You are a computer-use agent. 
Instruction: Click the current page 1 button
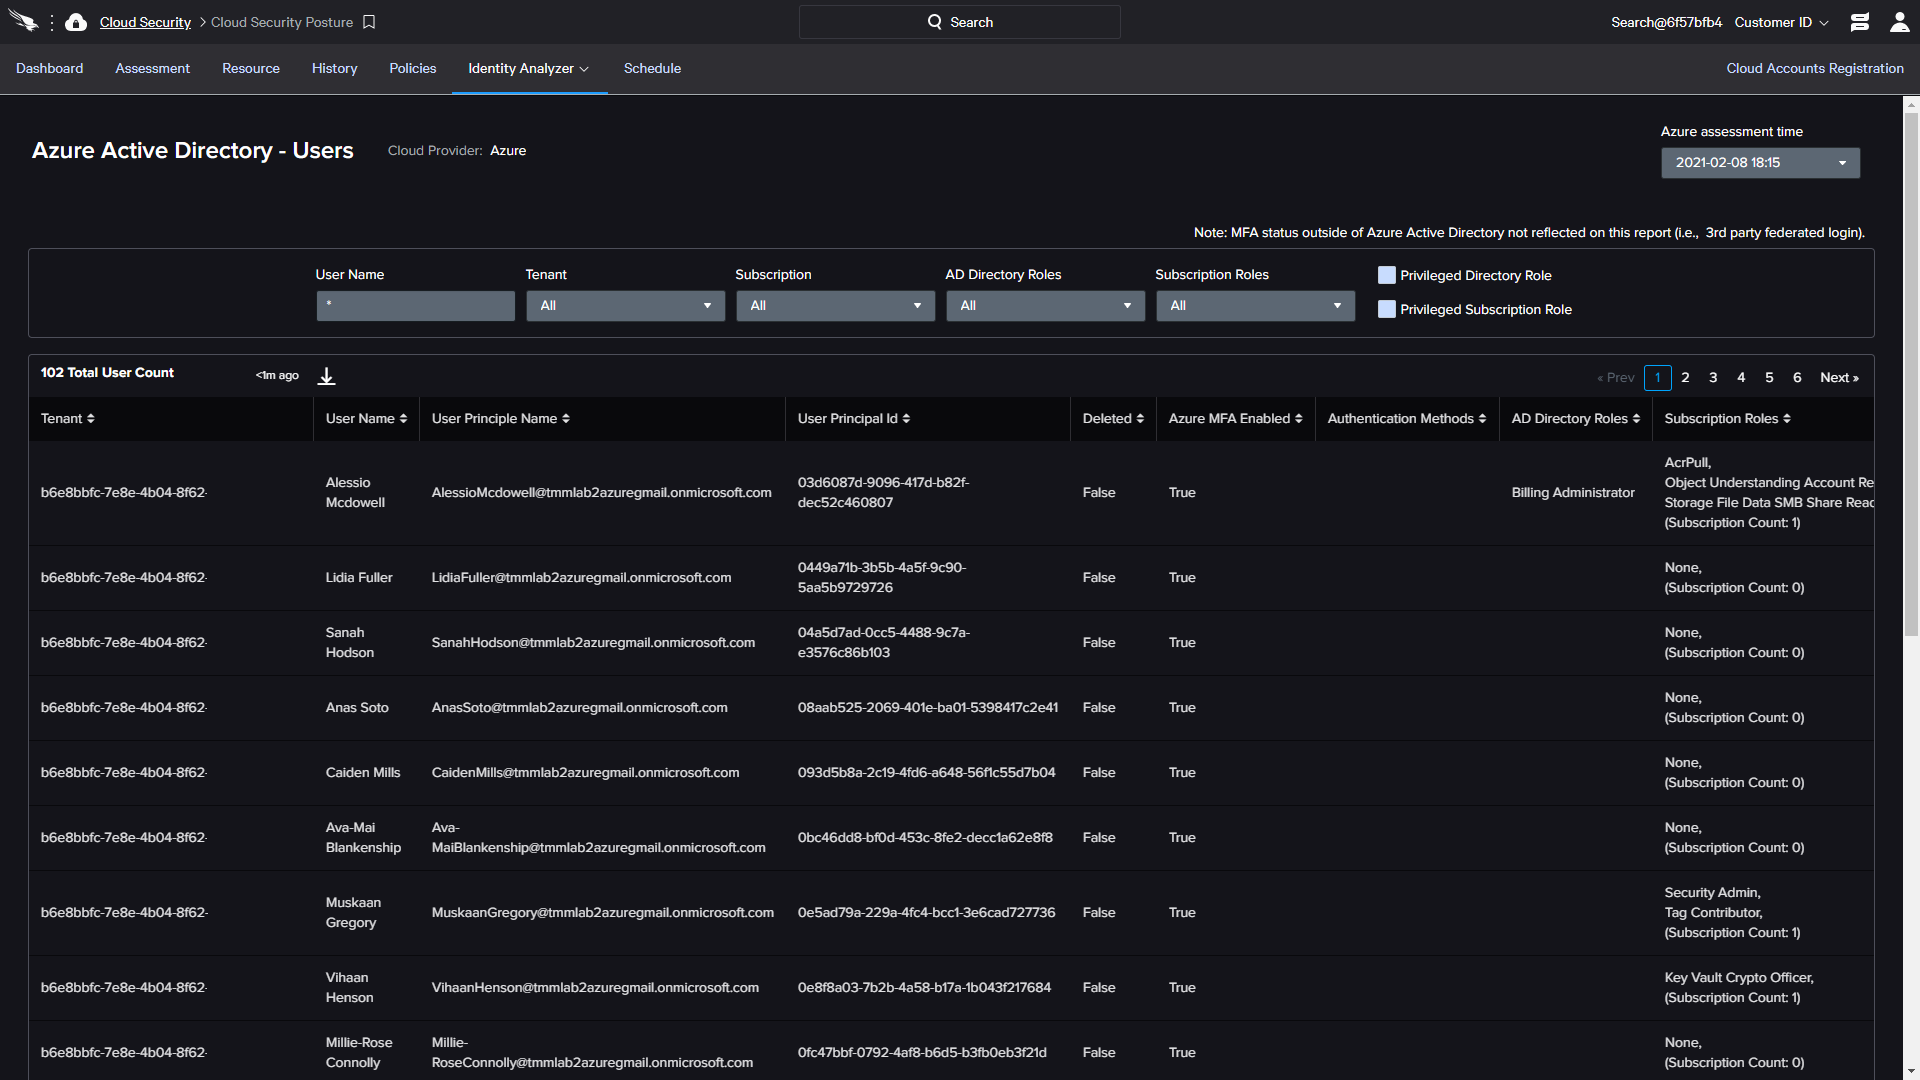point(1657,377)
